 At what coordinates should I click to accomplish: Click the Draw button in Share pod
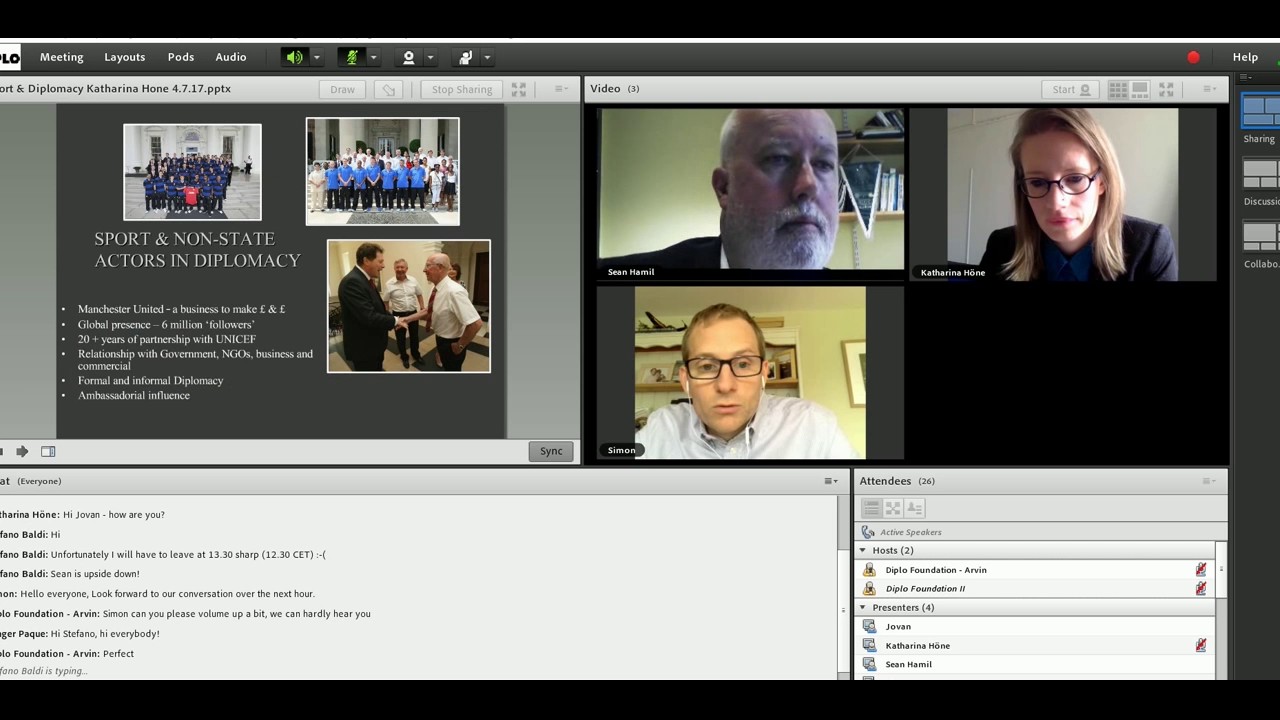343,89
